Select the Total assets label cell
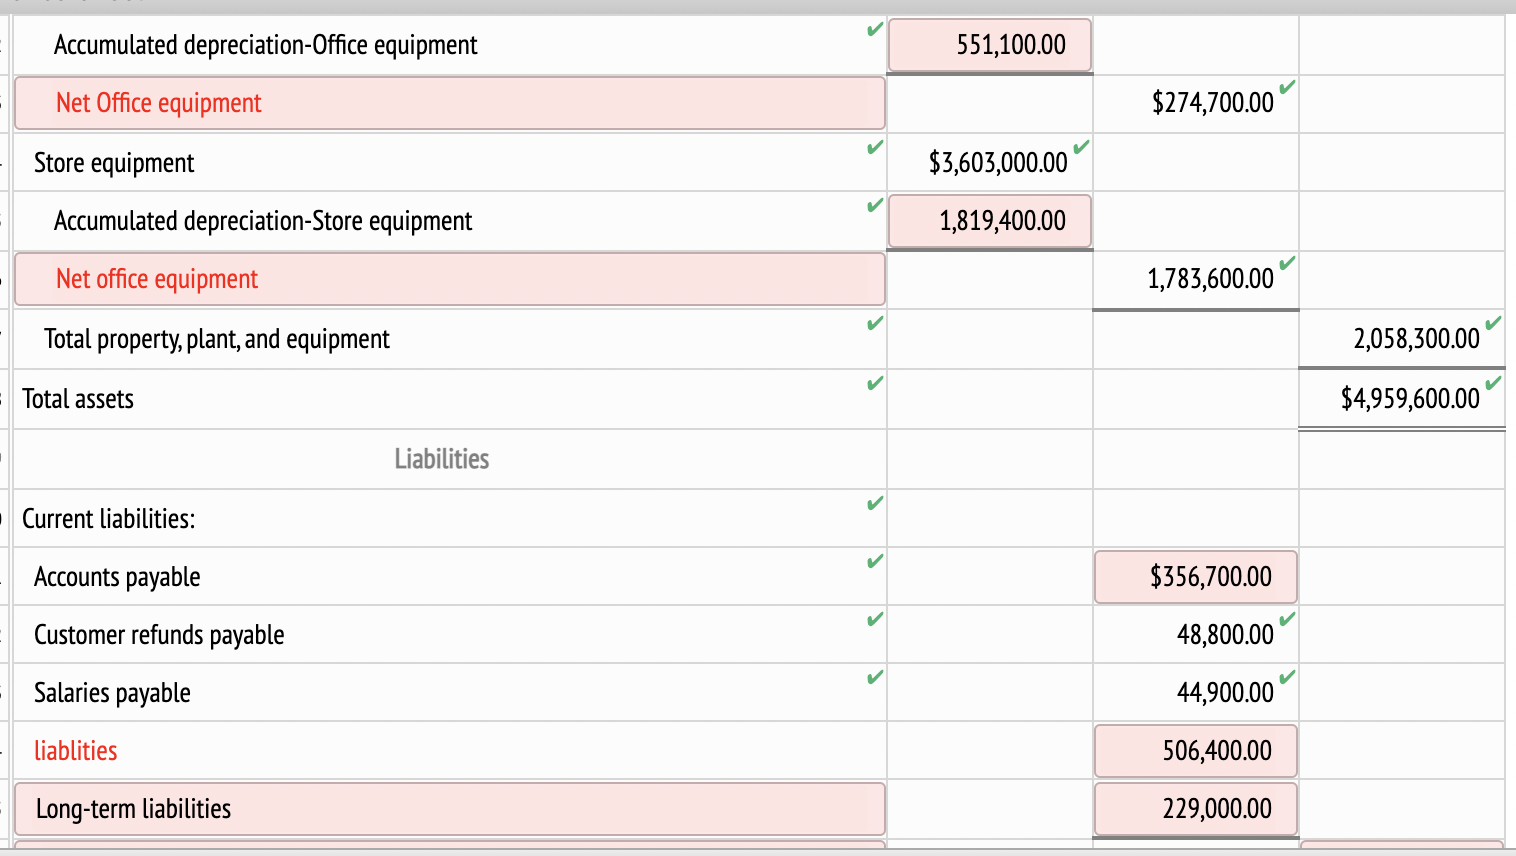 click(440, 398)
